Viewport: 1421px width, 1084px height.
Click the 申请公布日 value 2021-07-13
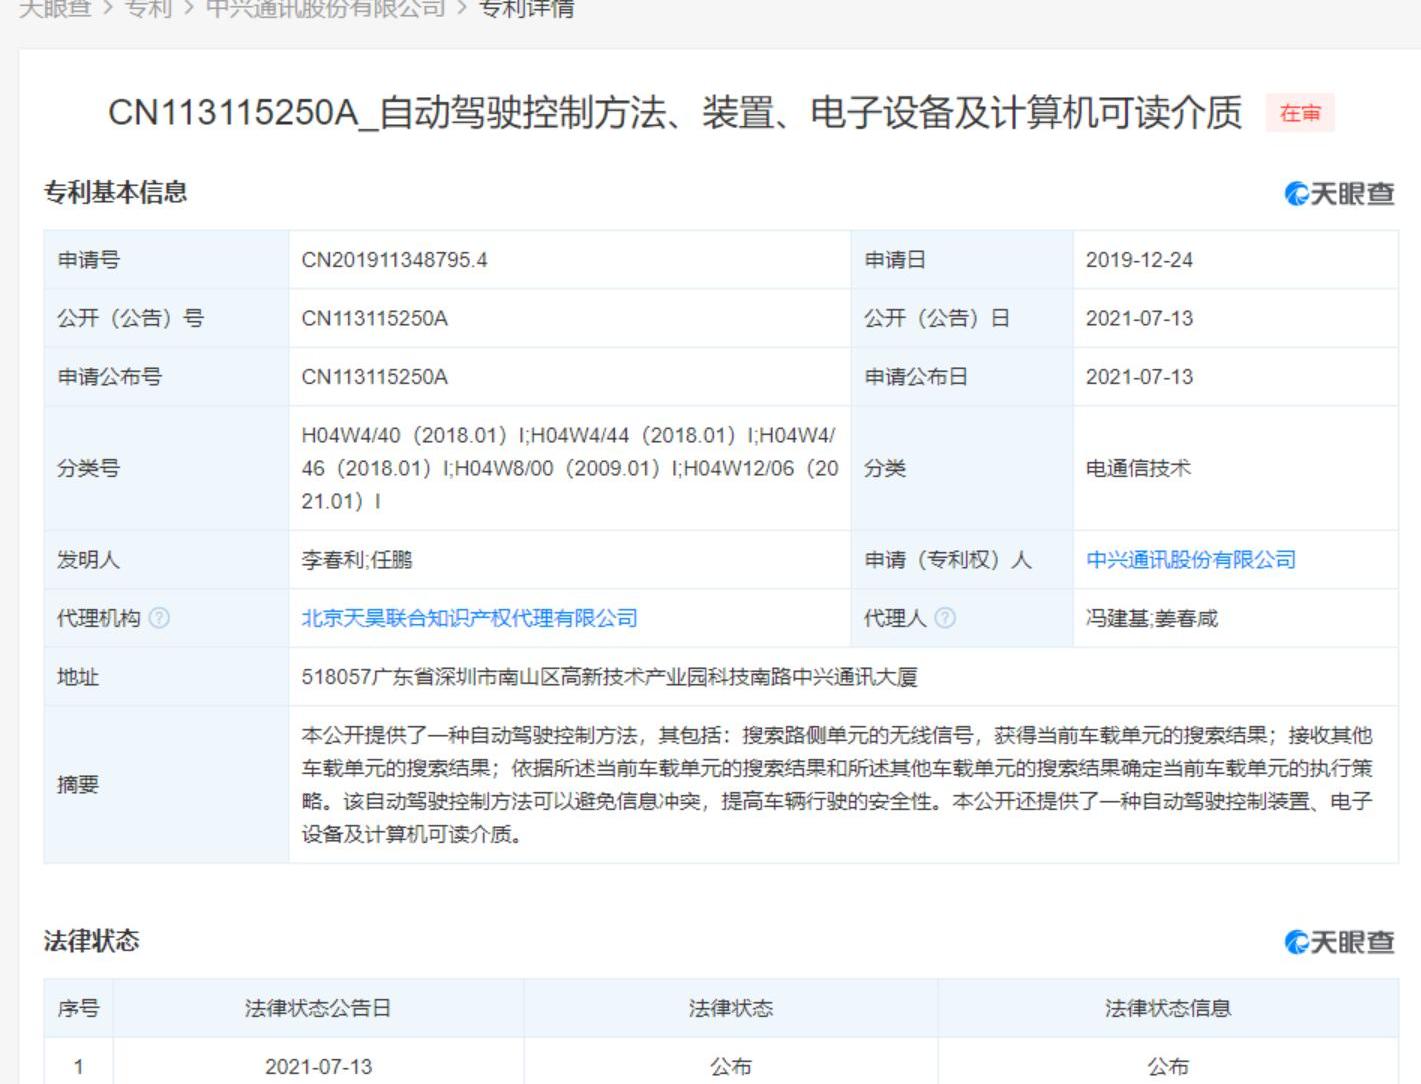(x=1139, y=377)
